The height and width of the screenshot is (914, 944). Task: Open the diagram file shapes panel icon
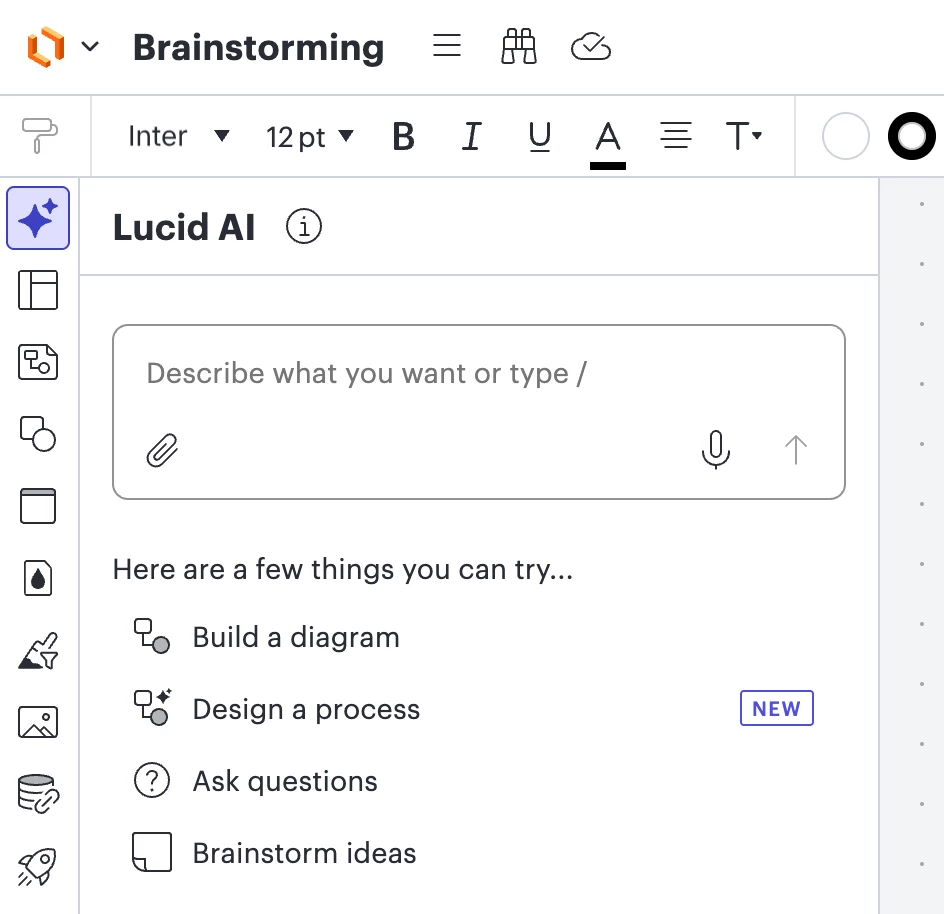tap(38, 362)
